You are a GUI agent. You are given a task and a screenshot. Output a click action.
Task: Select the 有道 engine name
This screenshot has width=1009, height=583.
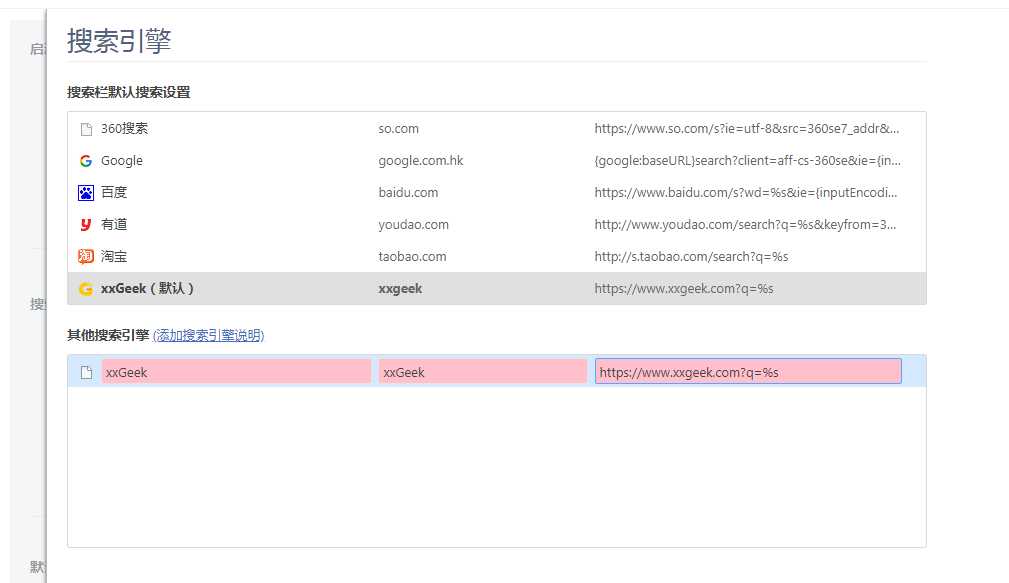click(x=114, y=225)
